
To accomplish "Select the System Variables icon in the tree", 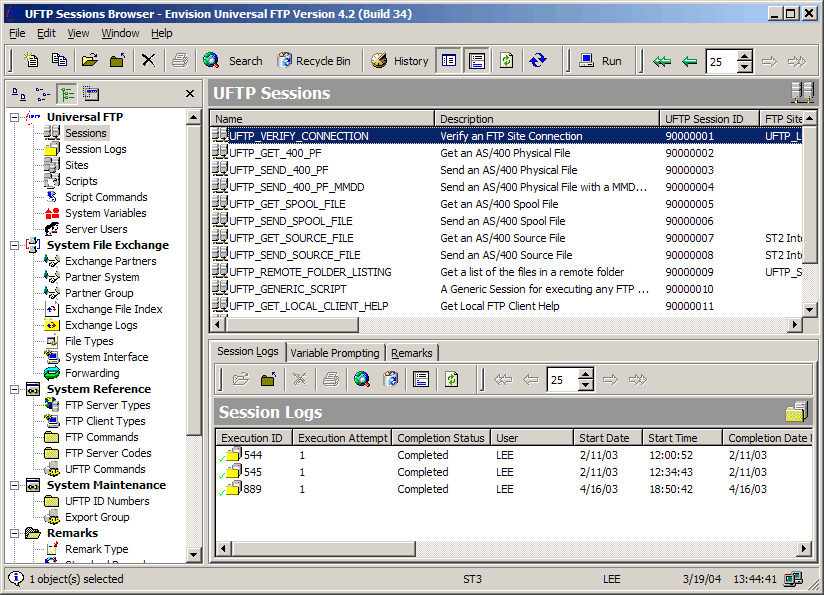I will 52,213.
